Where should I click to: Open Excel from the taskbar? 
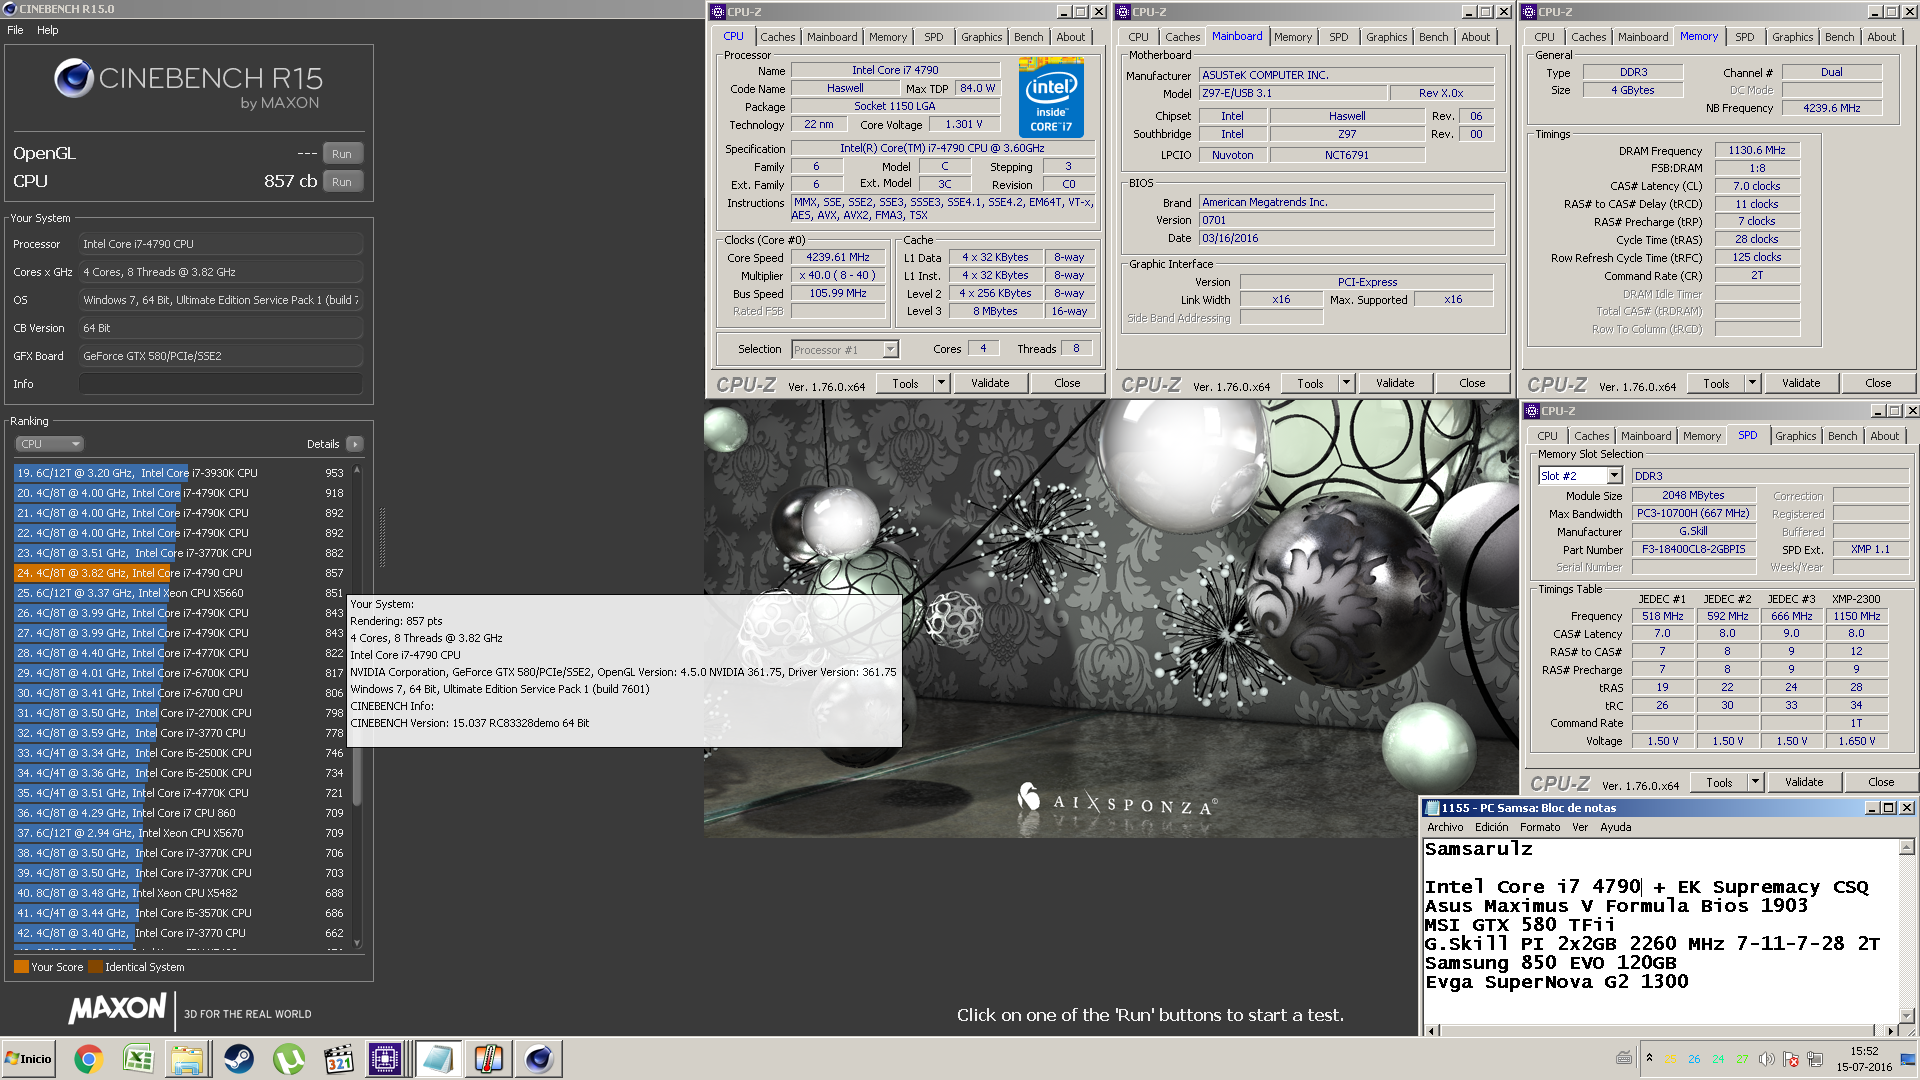coord(138,1059)
